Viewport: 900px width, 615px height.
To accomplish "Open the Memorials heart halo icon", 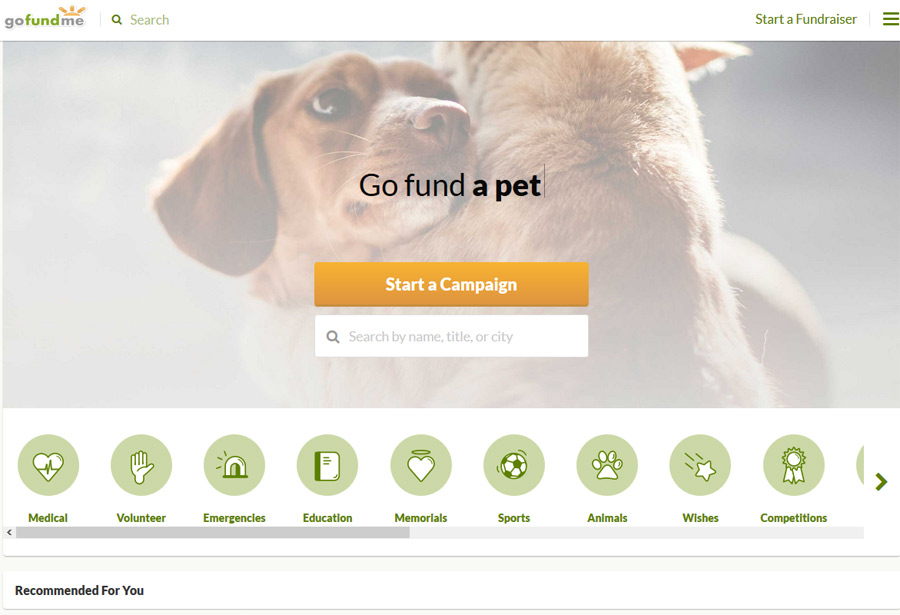I will coord(421,465).
